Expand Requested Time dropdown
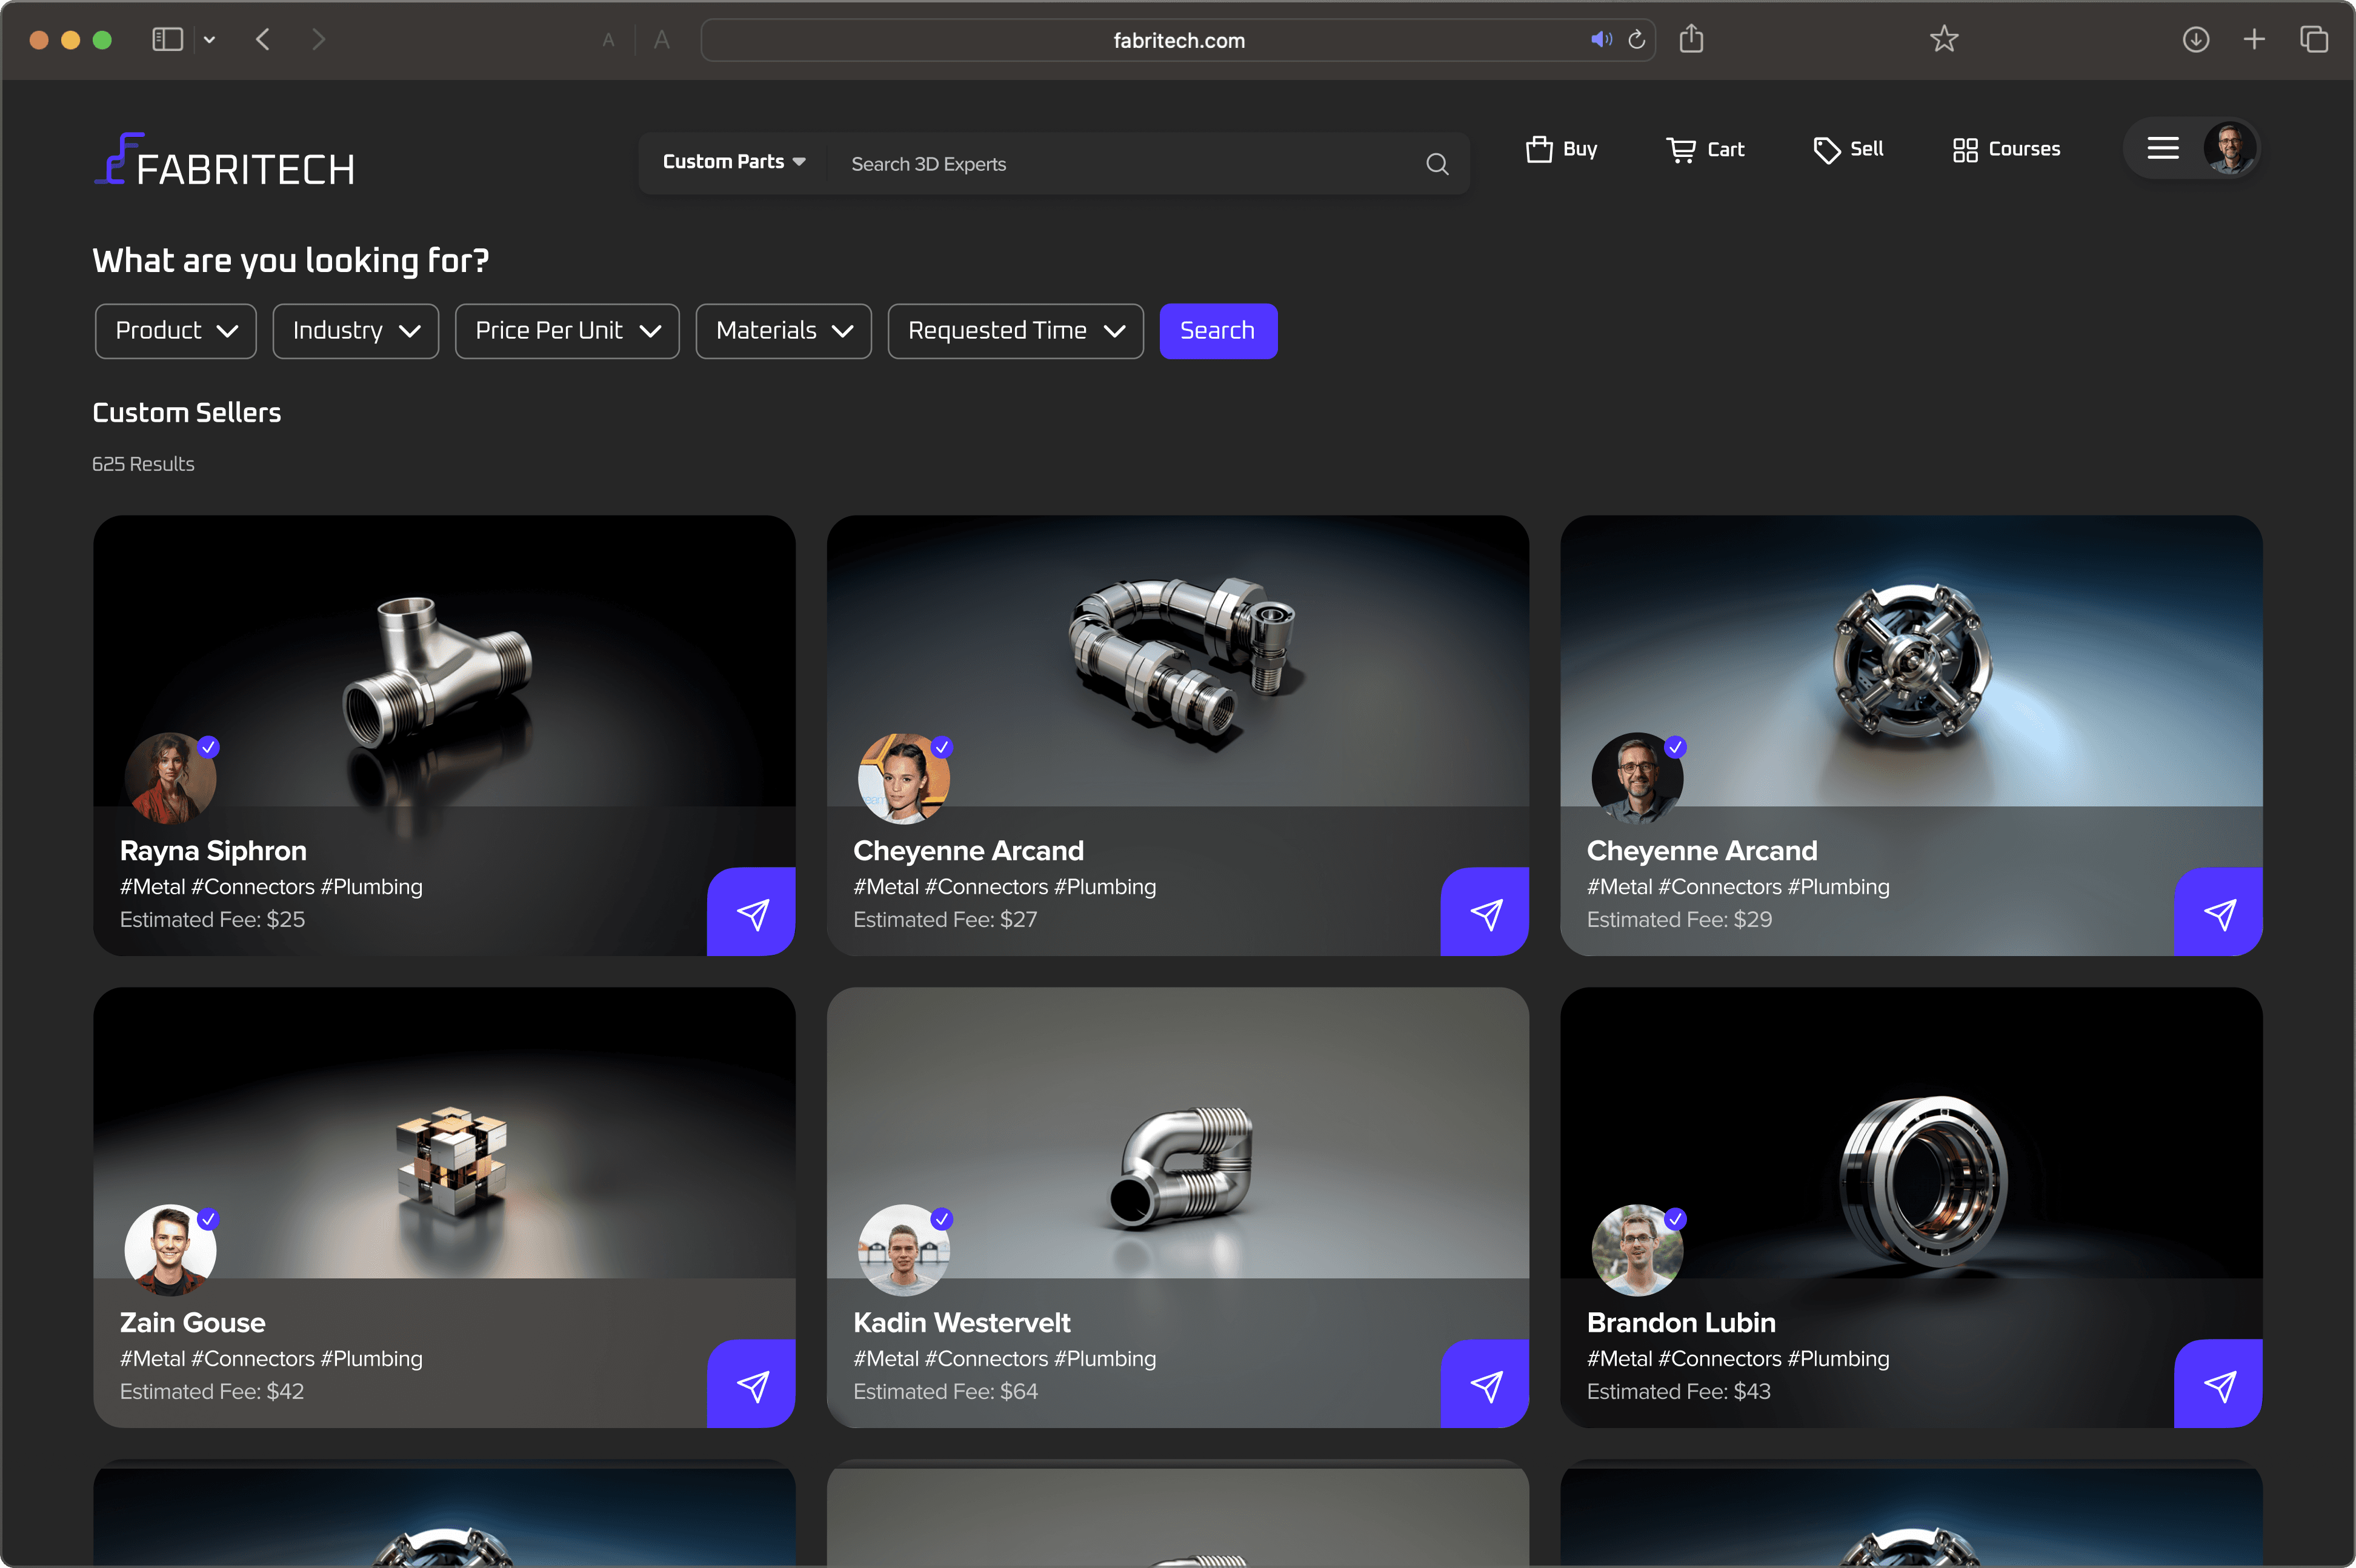2356x1568 pixels. coord(1015,331)
